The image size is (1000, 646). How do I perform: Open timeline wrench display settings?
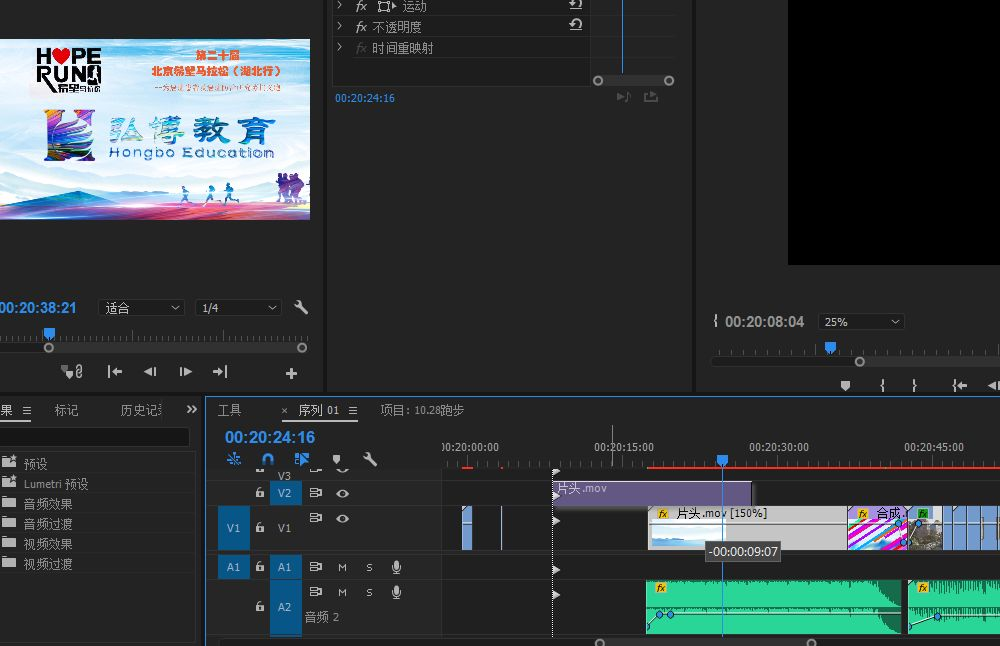coord(370,459)
